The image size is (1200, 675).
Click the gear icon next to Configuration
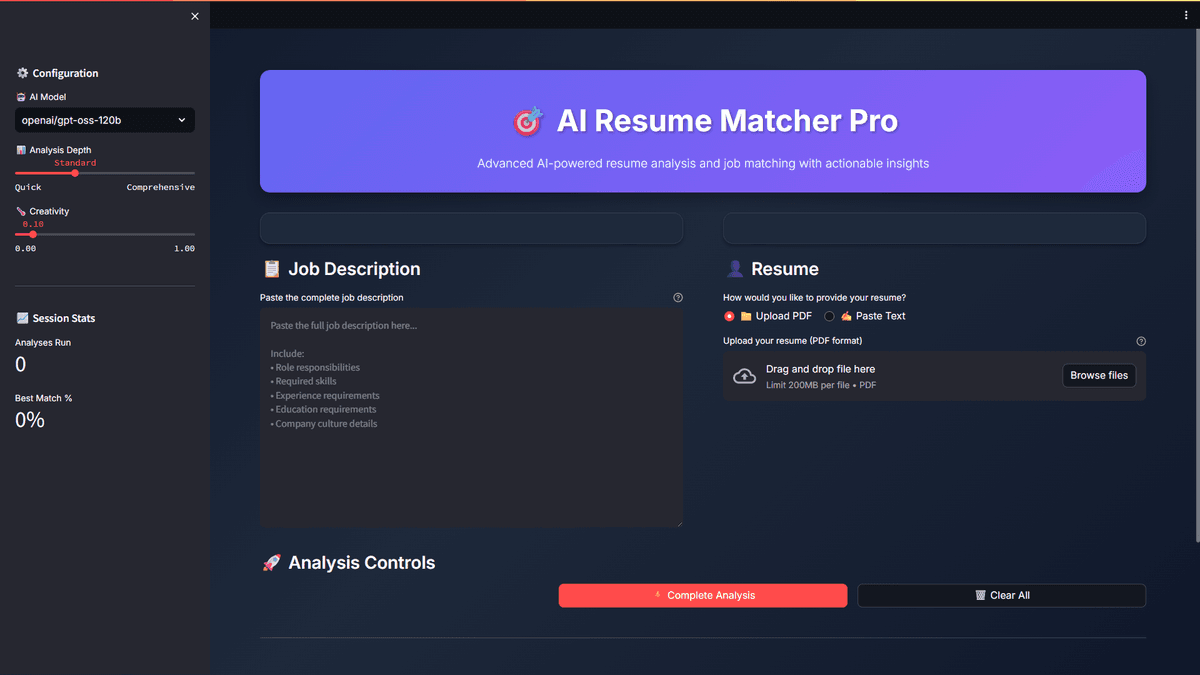click(x=22, y=73)
